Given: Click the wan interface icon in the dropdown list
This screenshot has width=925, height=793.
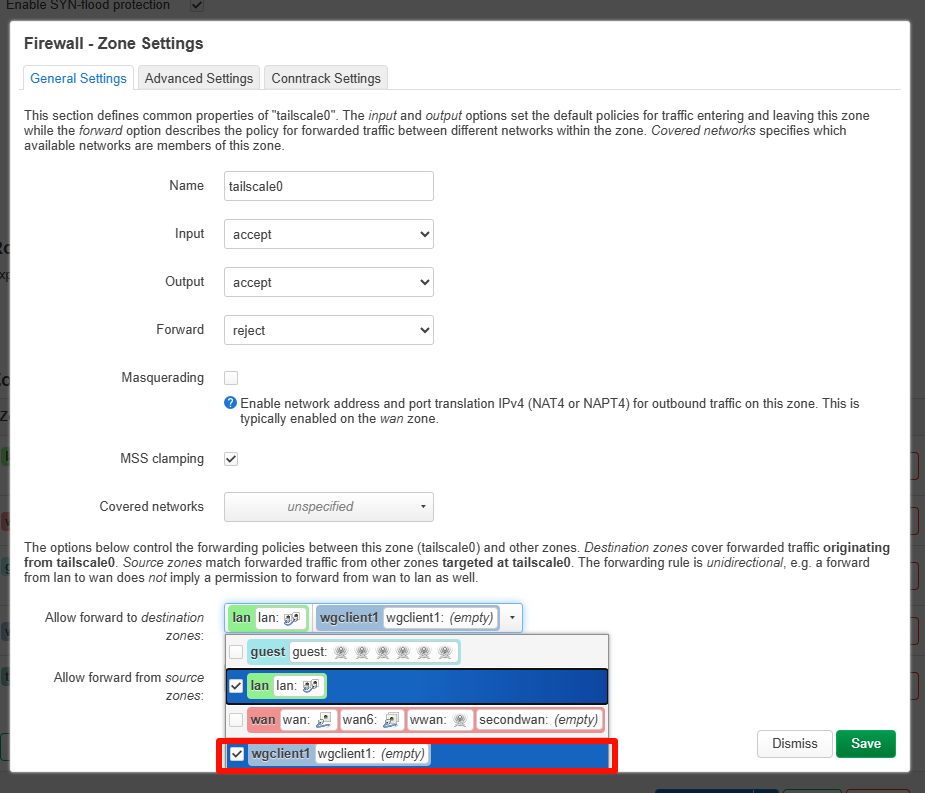Looking at the screenshot, I should (324, 720).
